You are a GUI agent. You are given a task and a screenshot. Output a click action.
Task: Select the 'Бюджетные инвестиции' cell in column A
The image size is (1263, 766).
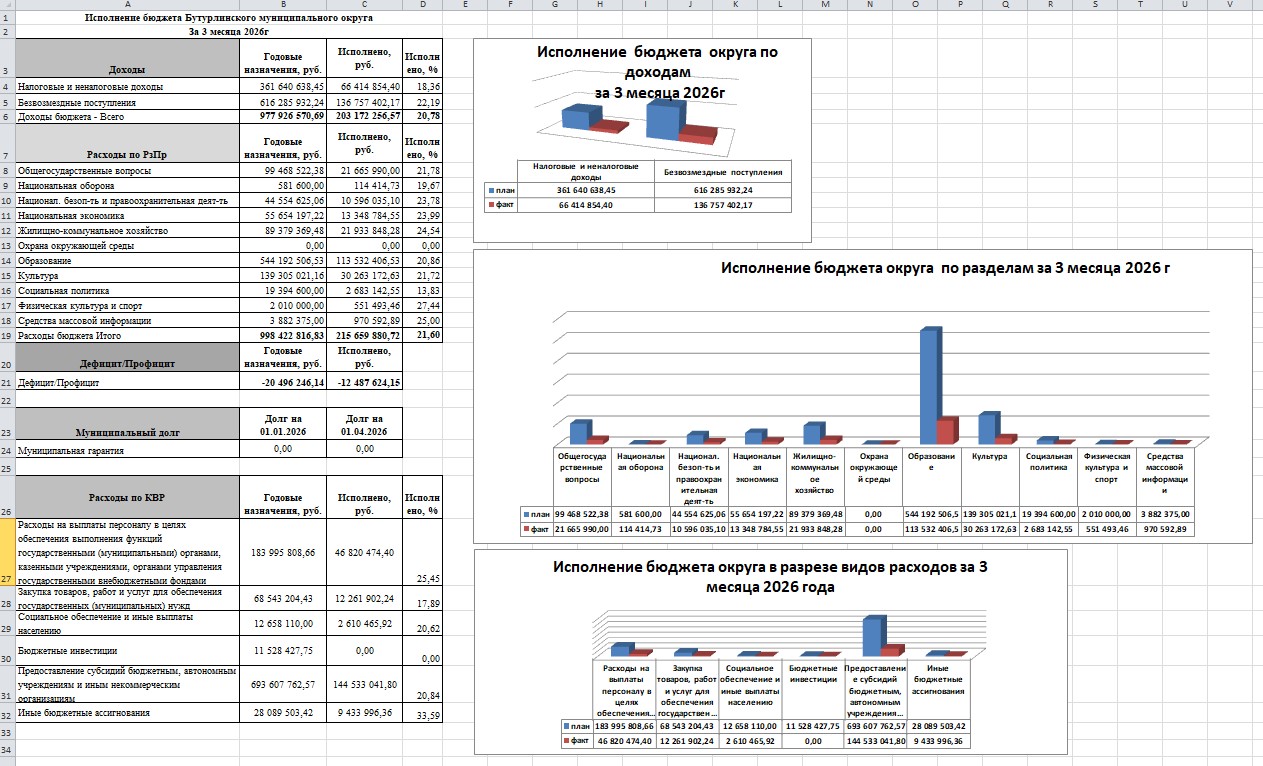point(127,651)
